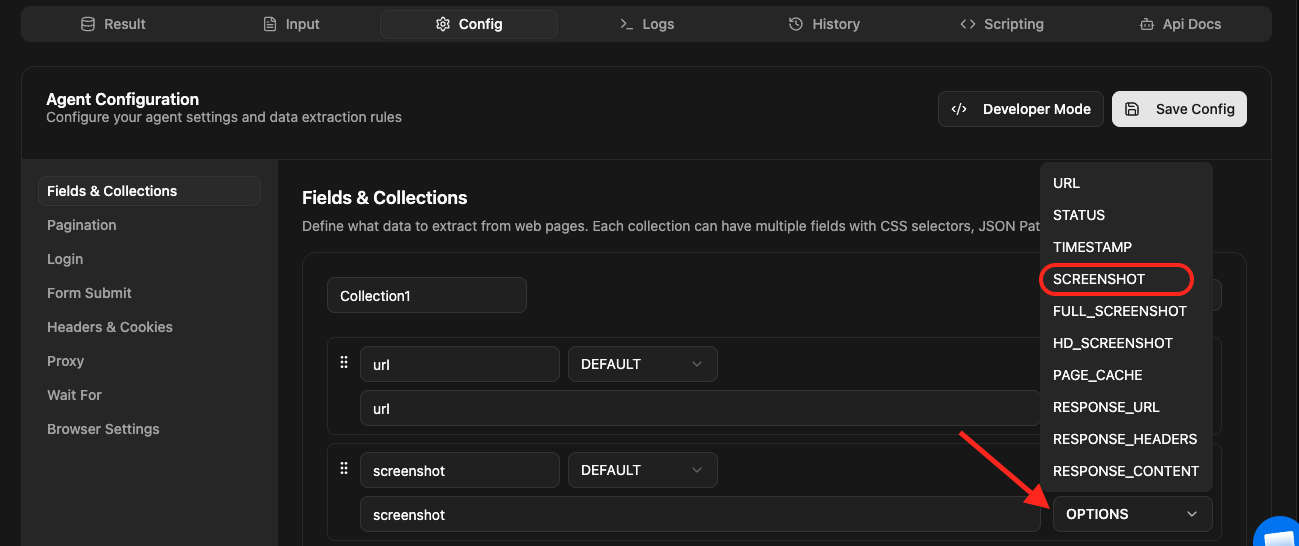Click the history clock icon

796,24
